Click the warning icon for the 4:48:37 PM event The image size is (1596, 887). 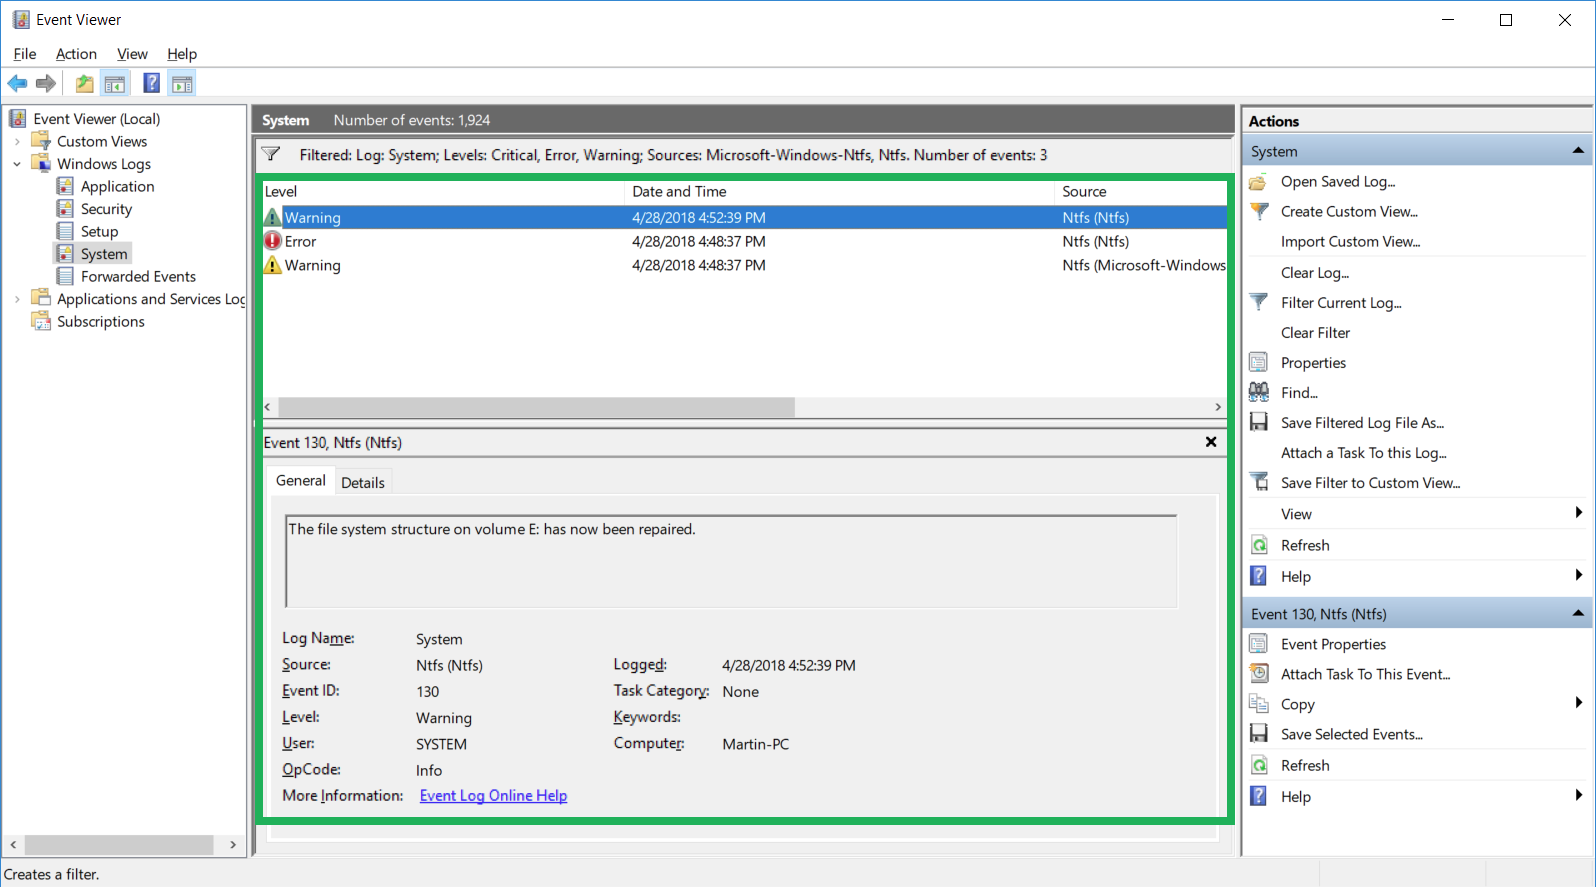pos(273,265)
